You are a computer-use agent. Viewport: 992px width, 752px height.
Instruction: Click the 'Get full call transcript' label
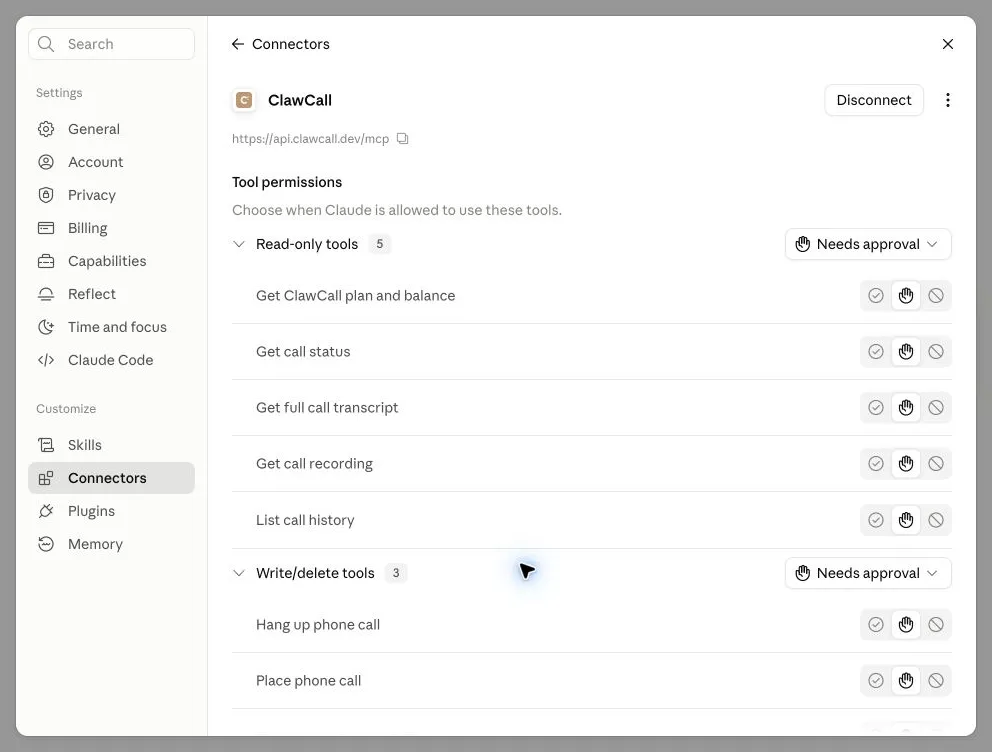[x=327, y=408]
